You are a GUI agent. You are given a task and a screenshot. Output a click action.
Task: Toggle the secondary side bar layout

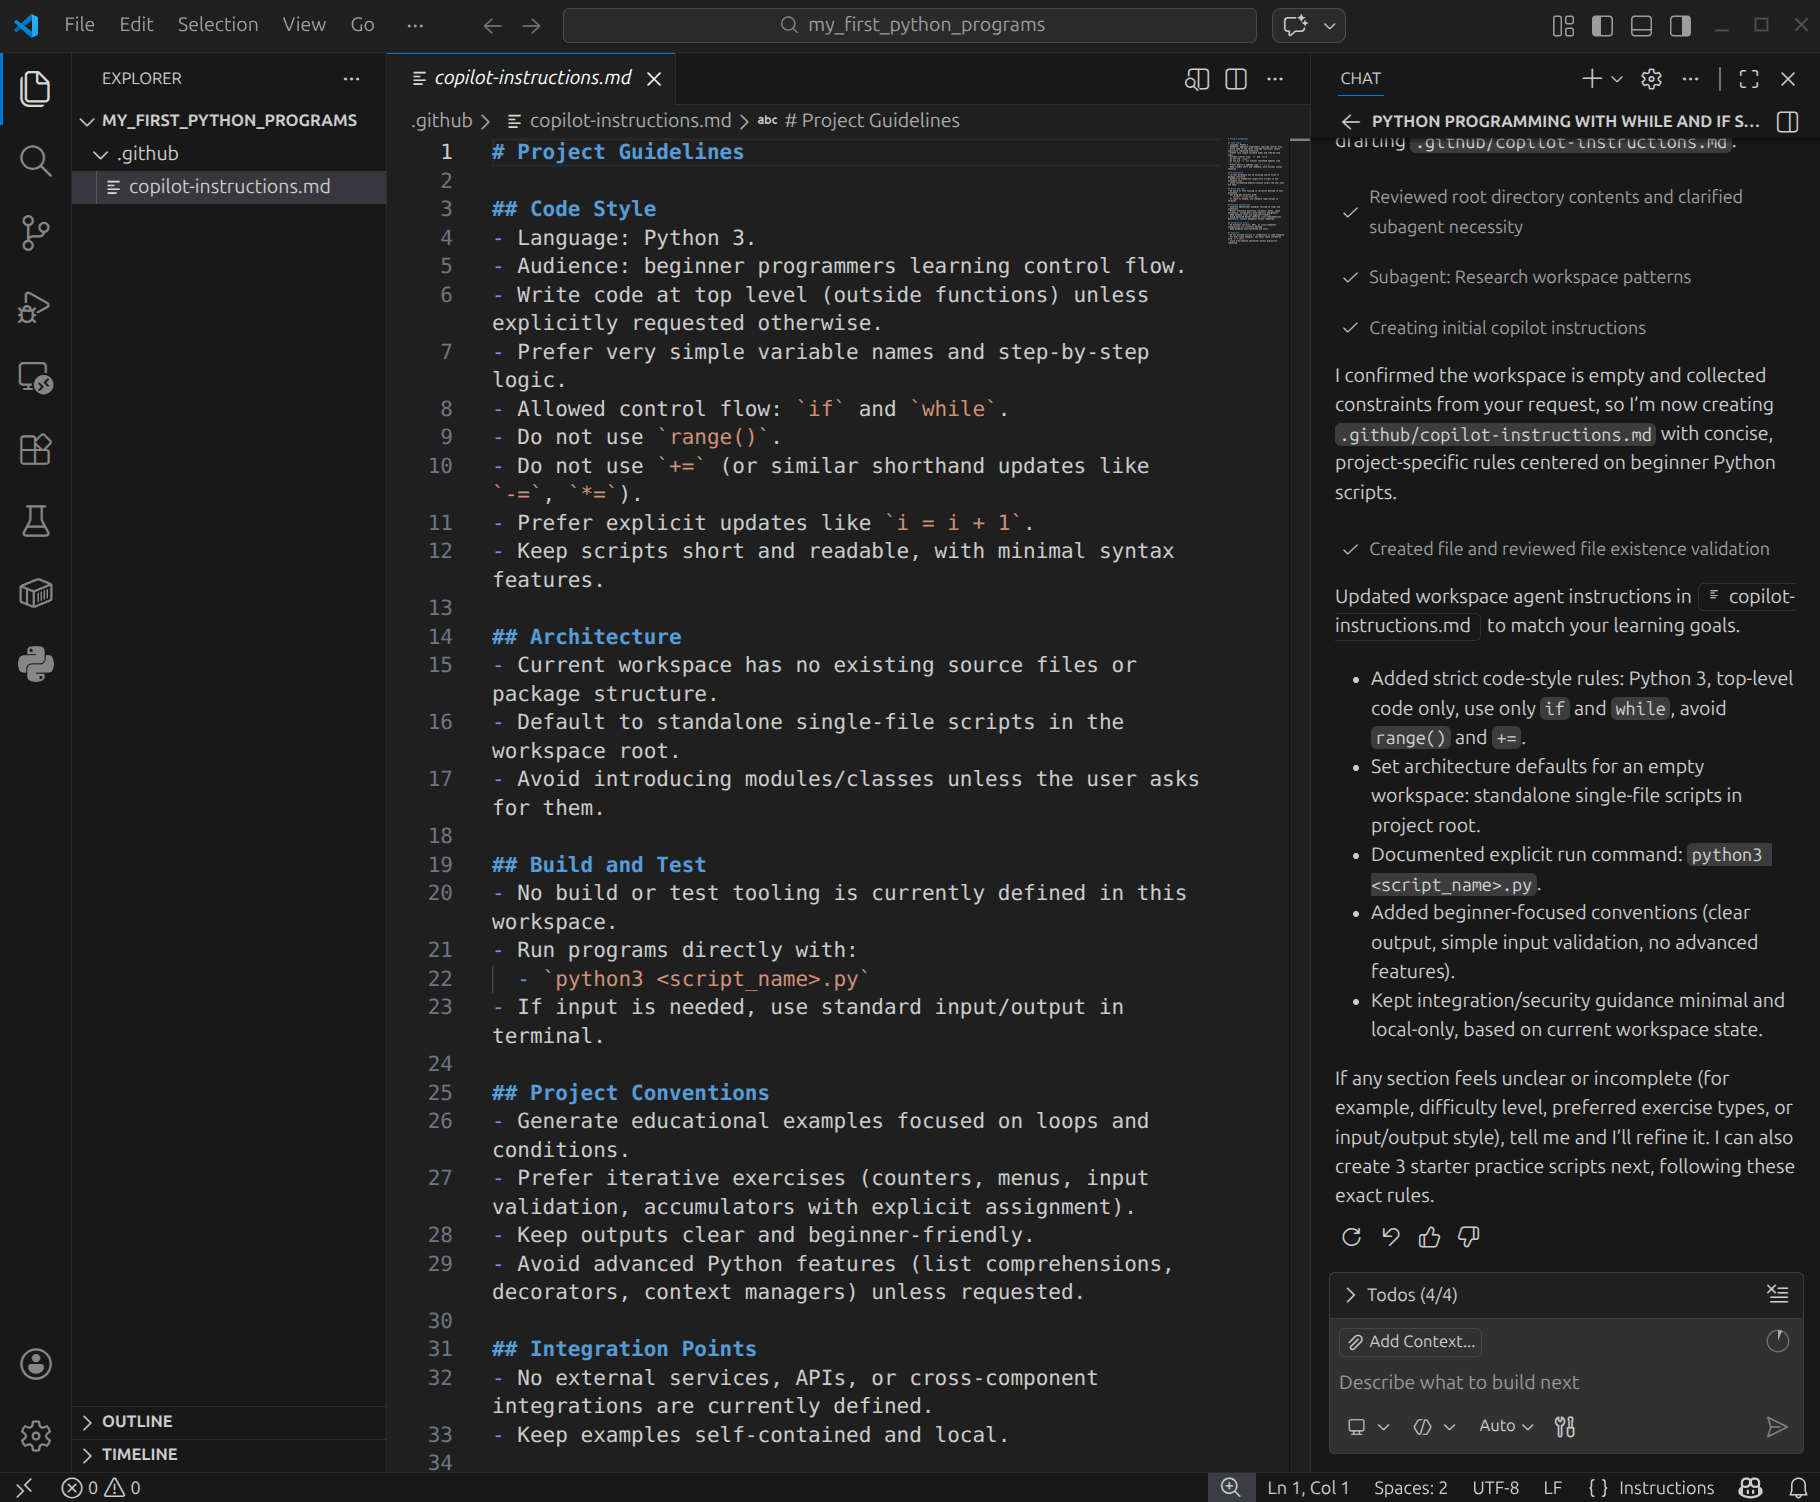pyautogui.click(x=1680, y=26)
